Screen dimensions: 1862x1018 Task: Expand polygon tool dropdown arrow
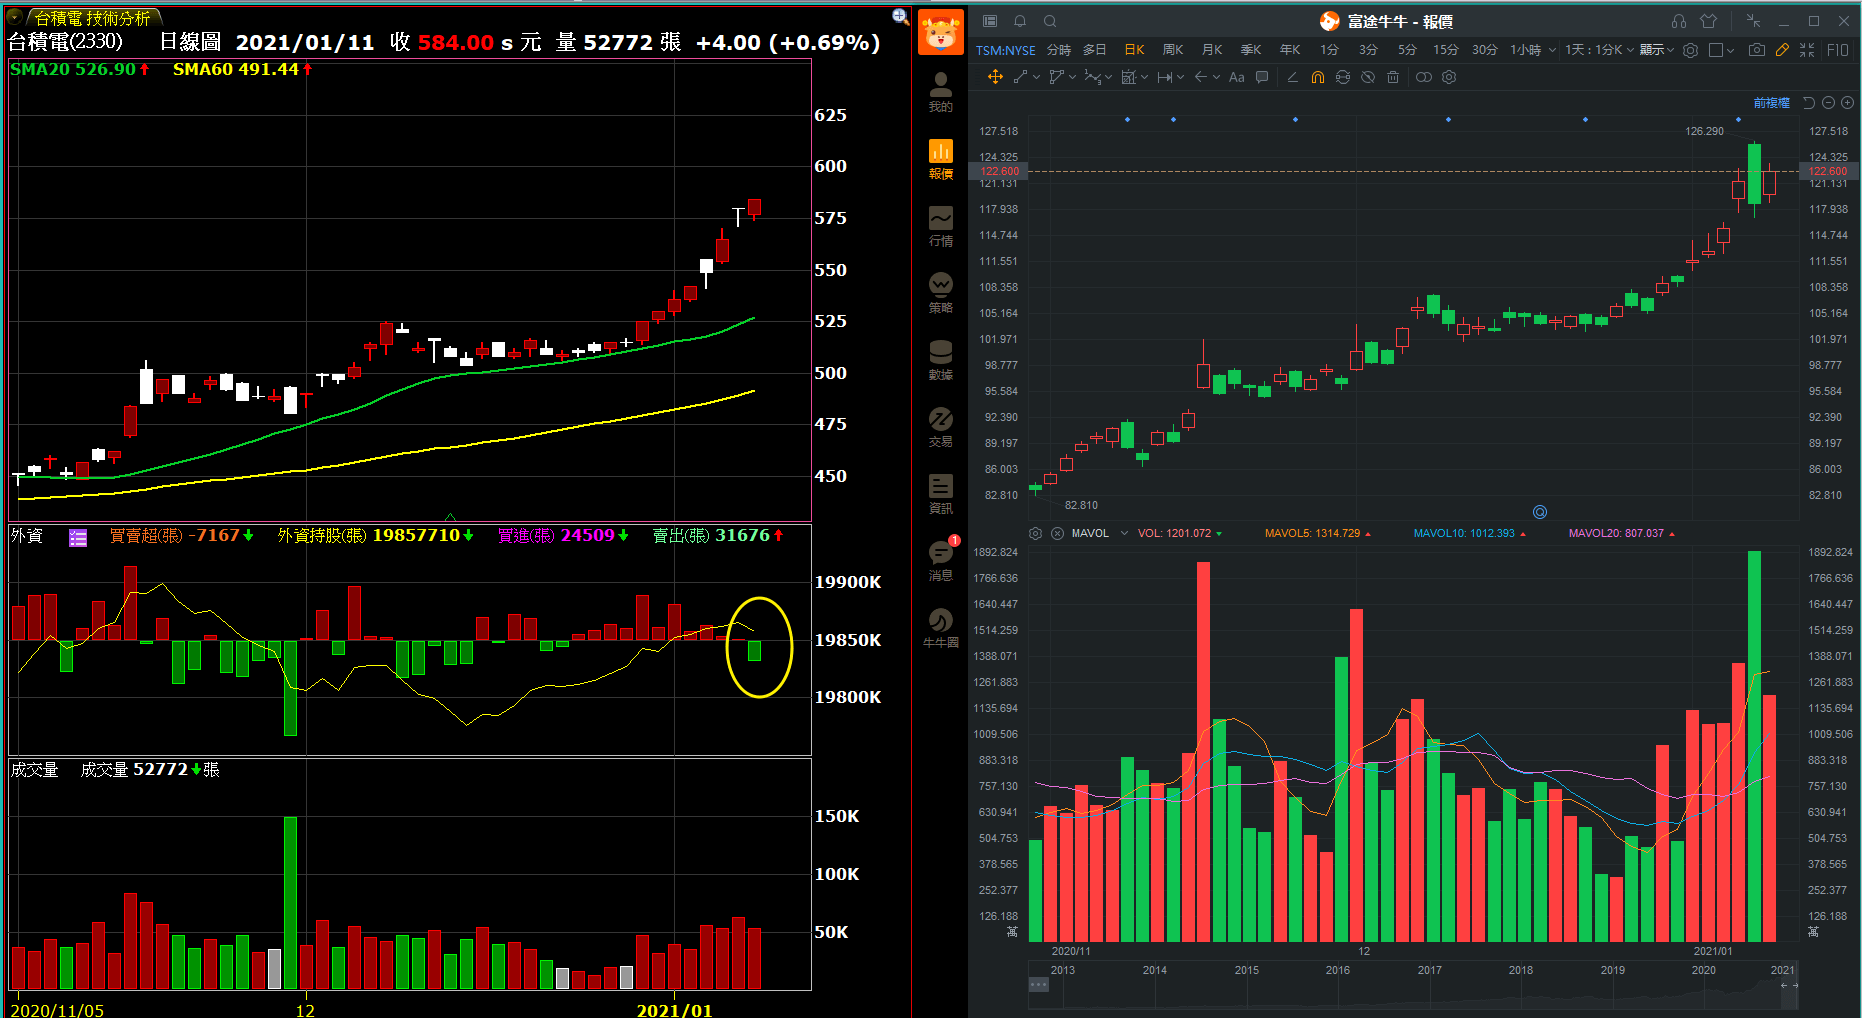point(1072,77)
